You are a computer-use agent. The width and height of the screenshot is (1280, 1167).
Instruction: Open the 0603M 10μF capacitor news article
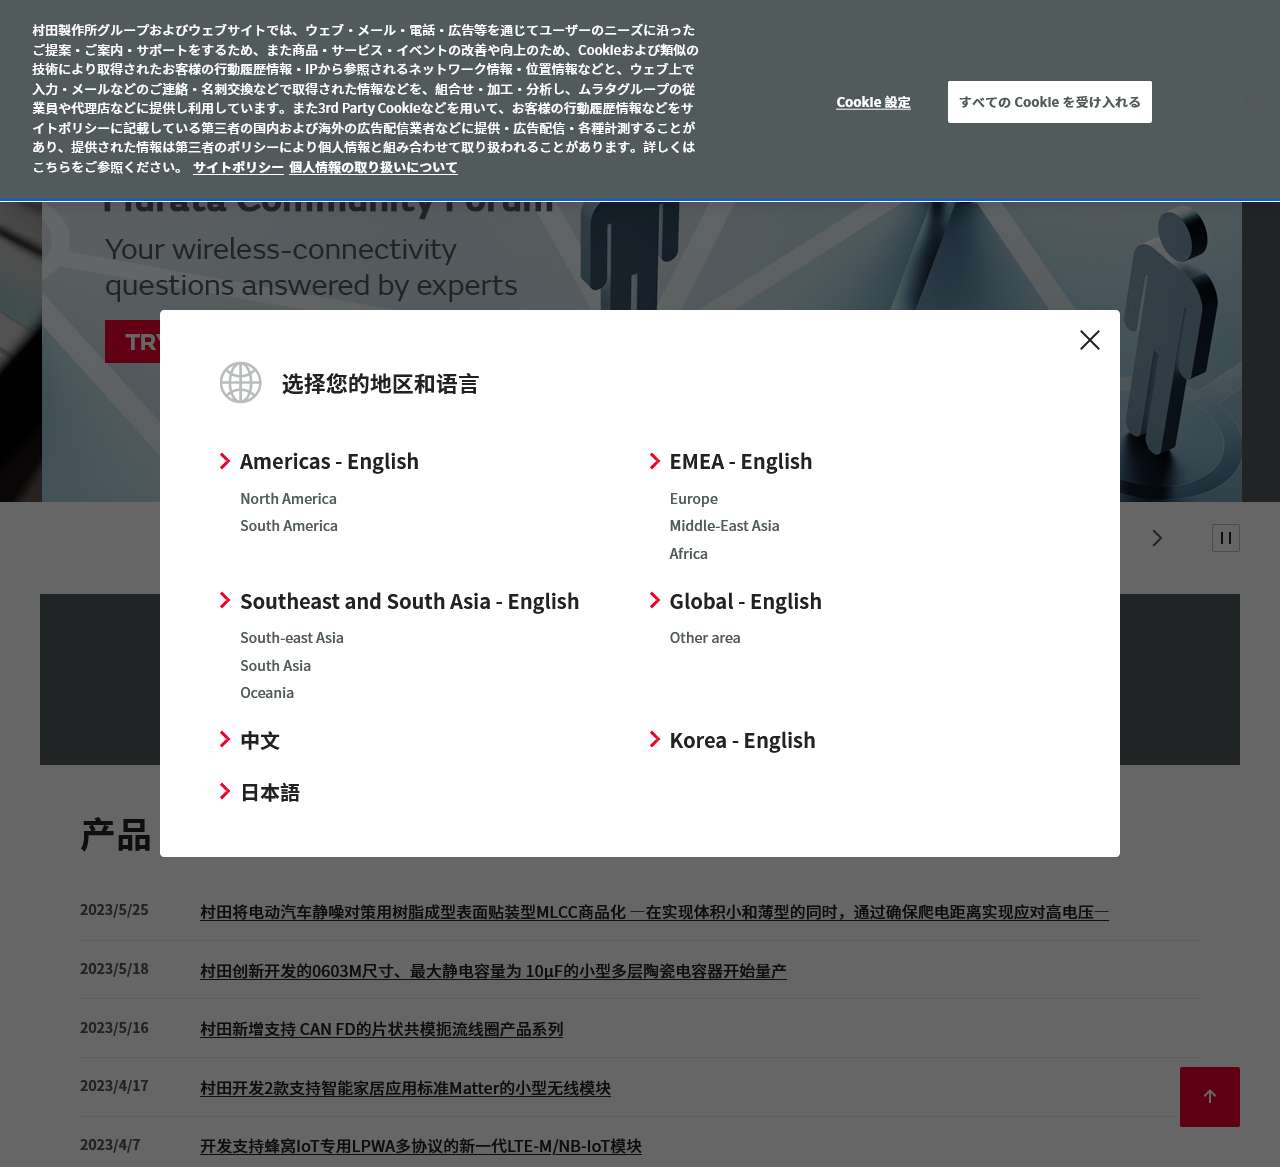pos(493,971)
